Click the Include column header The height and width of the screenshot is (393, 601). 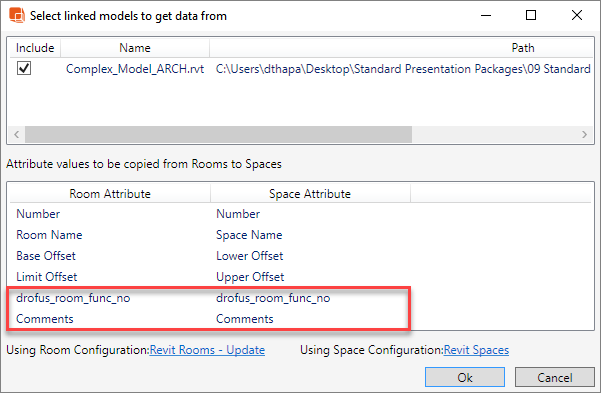point(35,48)
